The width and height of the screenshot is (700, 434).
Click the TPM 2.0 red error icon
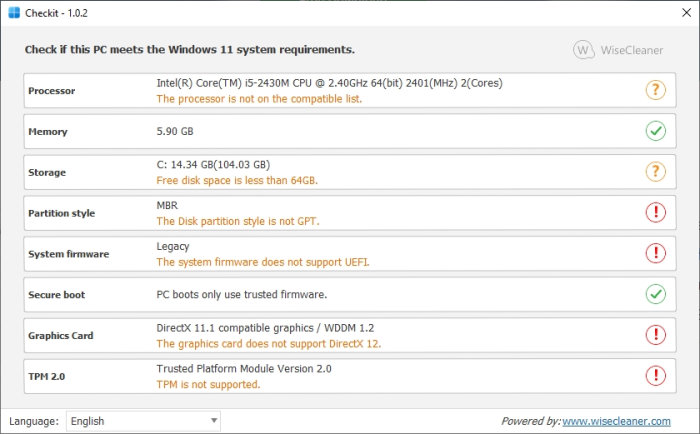pyautogui.click(x=655, y=376)
